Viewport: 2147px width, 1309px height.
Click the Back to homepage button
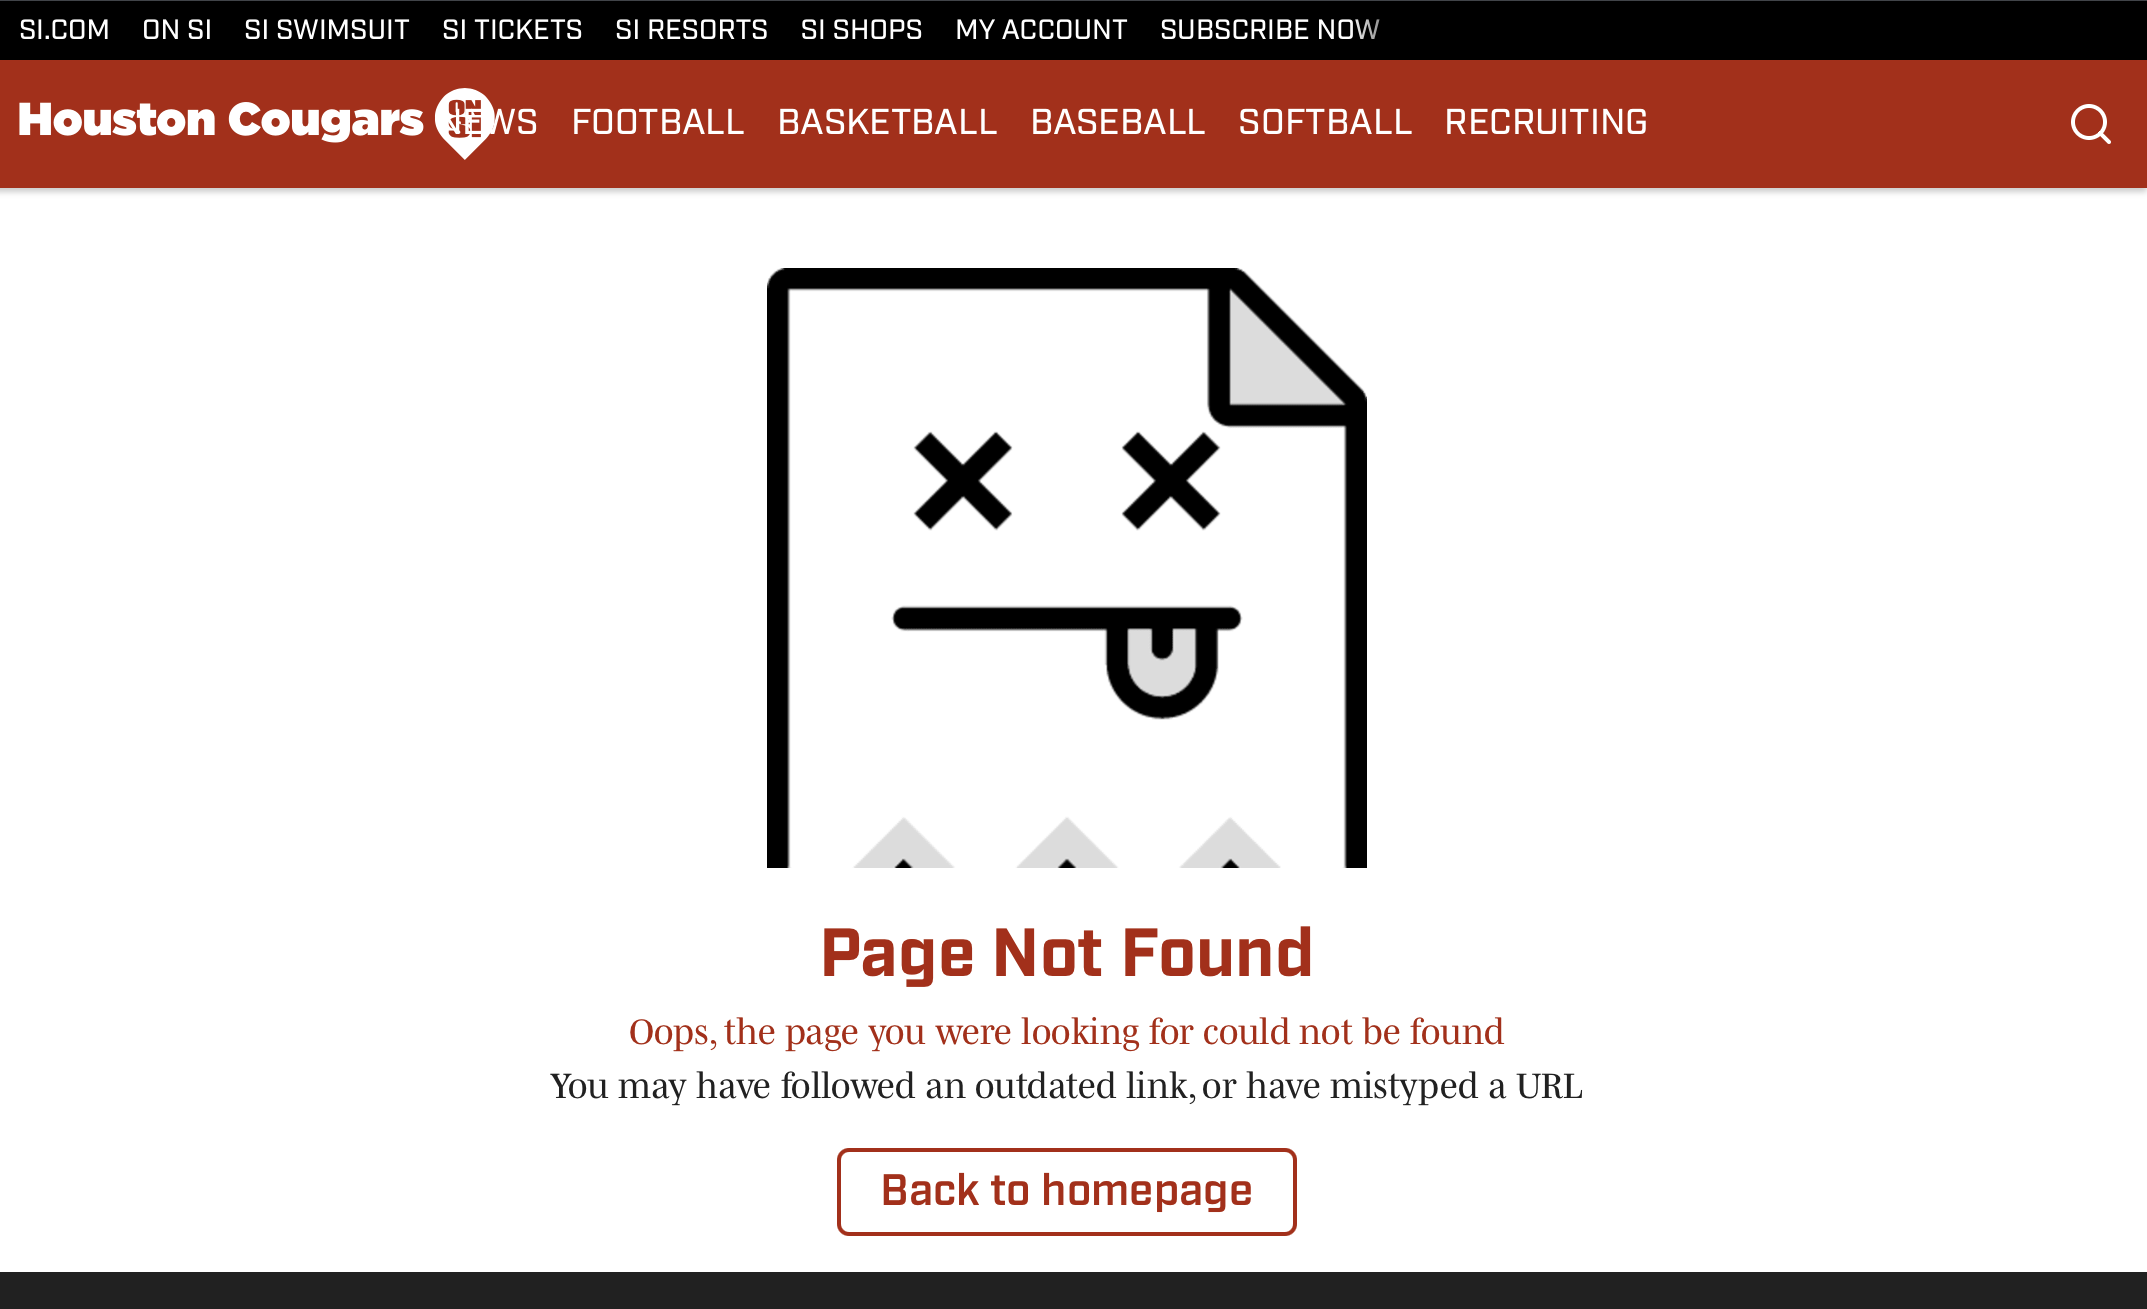[1066, 1191]
